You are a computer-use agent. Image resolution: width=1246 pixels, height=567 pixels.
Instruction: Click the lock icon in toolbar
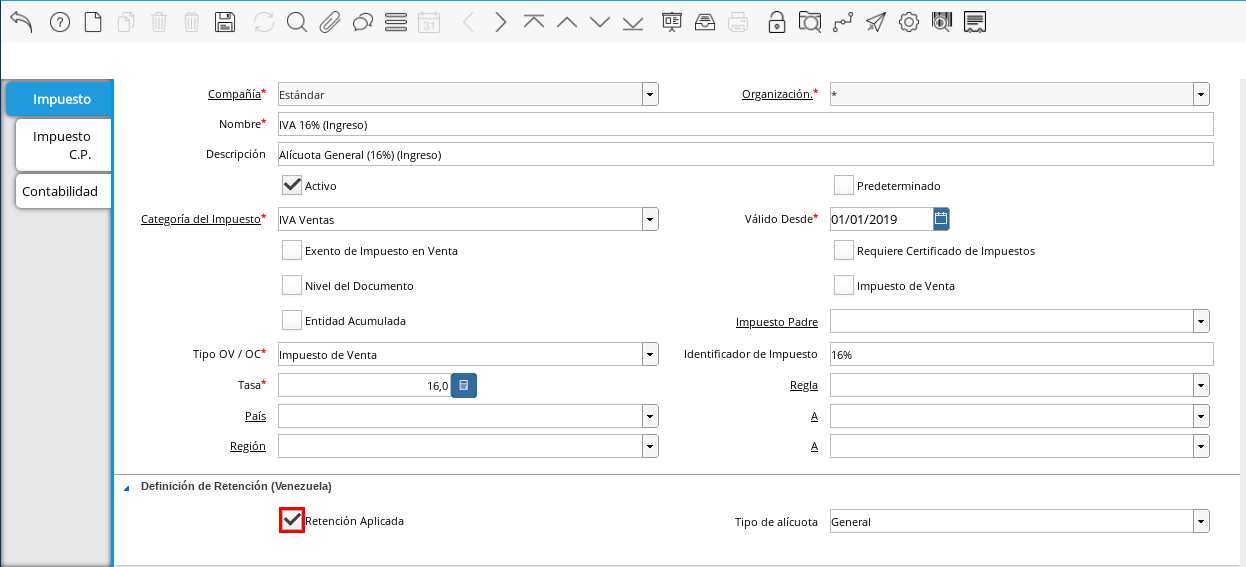click(776, 22)
